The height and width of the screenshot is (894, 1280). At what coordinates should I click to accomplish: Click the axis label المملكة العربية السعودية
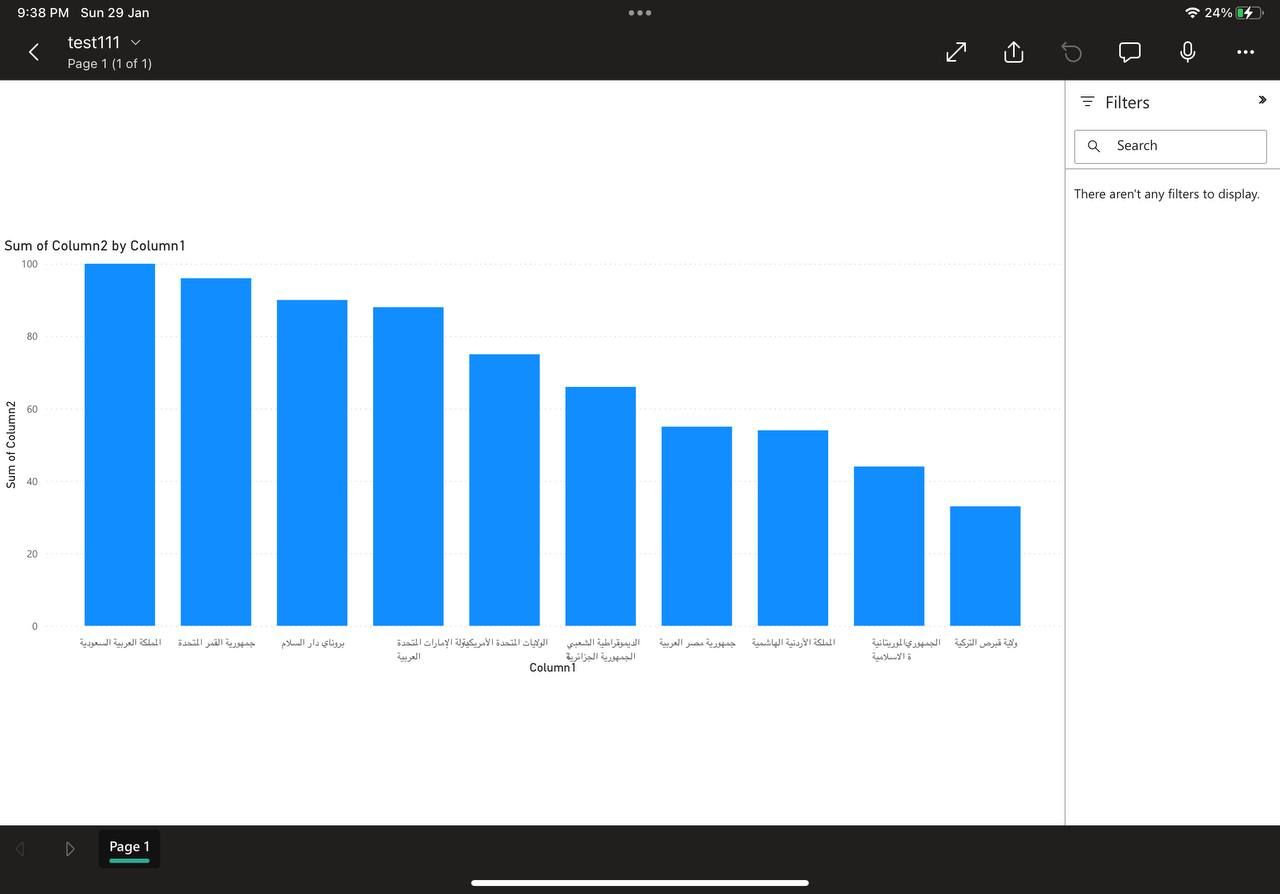(x=120, y=643)
